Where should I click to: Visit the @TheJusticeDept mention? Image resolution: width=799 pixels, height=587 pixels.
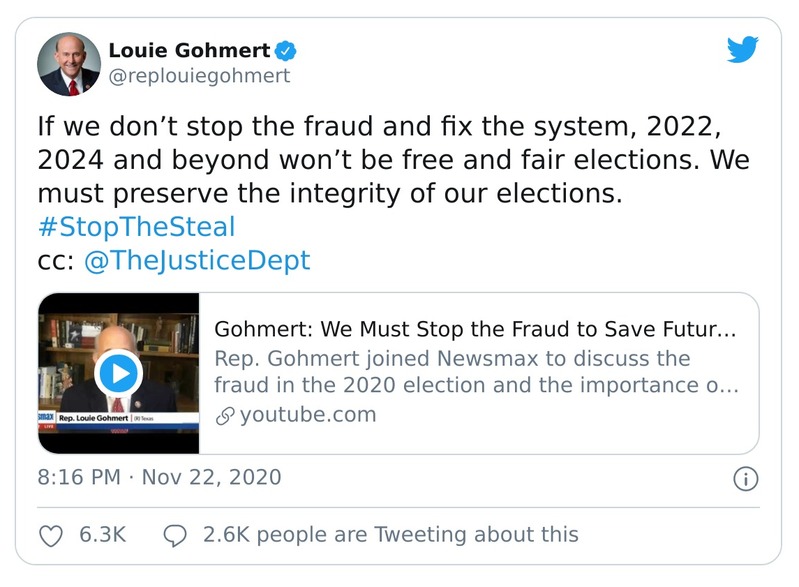tap(198, 261)
